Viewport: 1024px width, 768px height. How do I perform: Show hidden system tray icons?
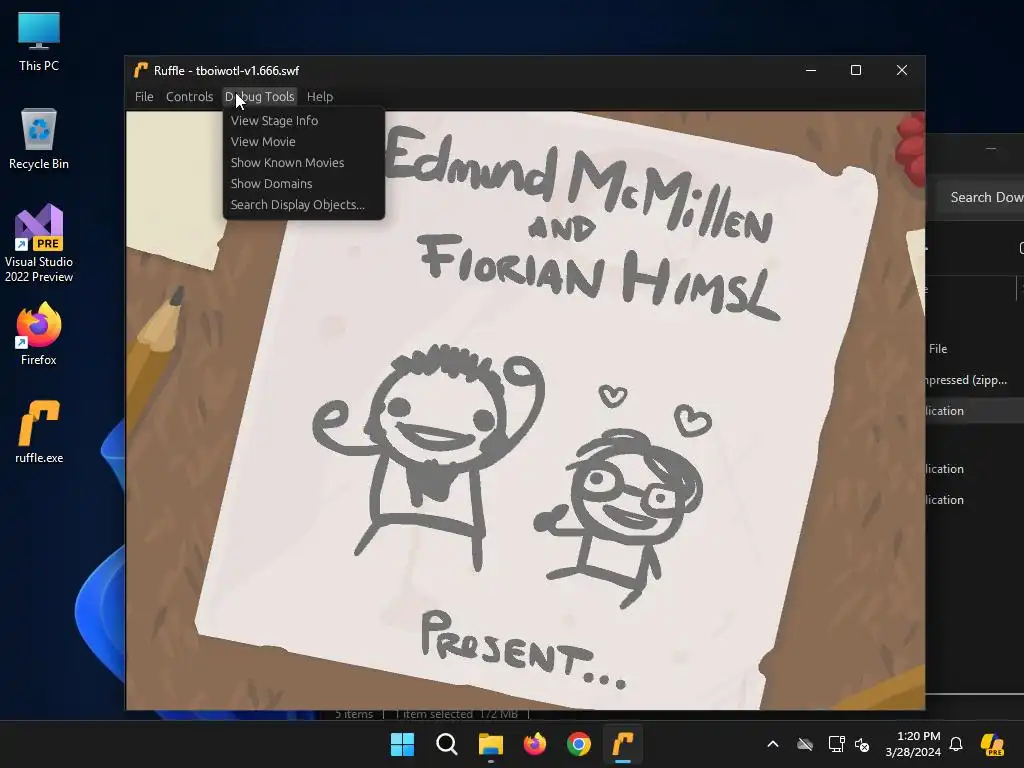773,744
